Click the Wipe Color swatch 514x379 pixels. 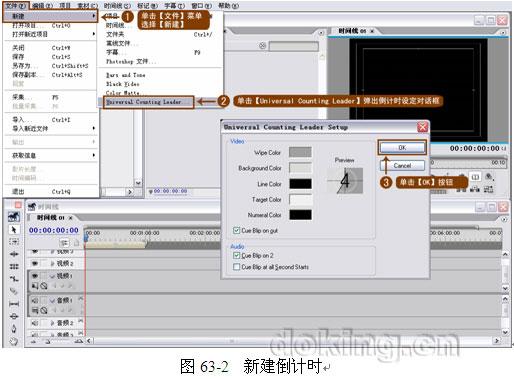point(300,152)
